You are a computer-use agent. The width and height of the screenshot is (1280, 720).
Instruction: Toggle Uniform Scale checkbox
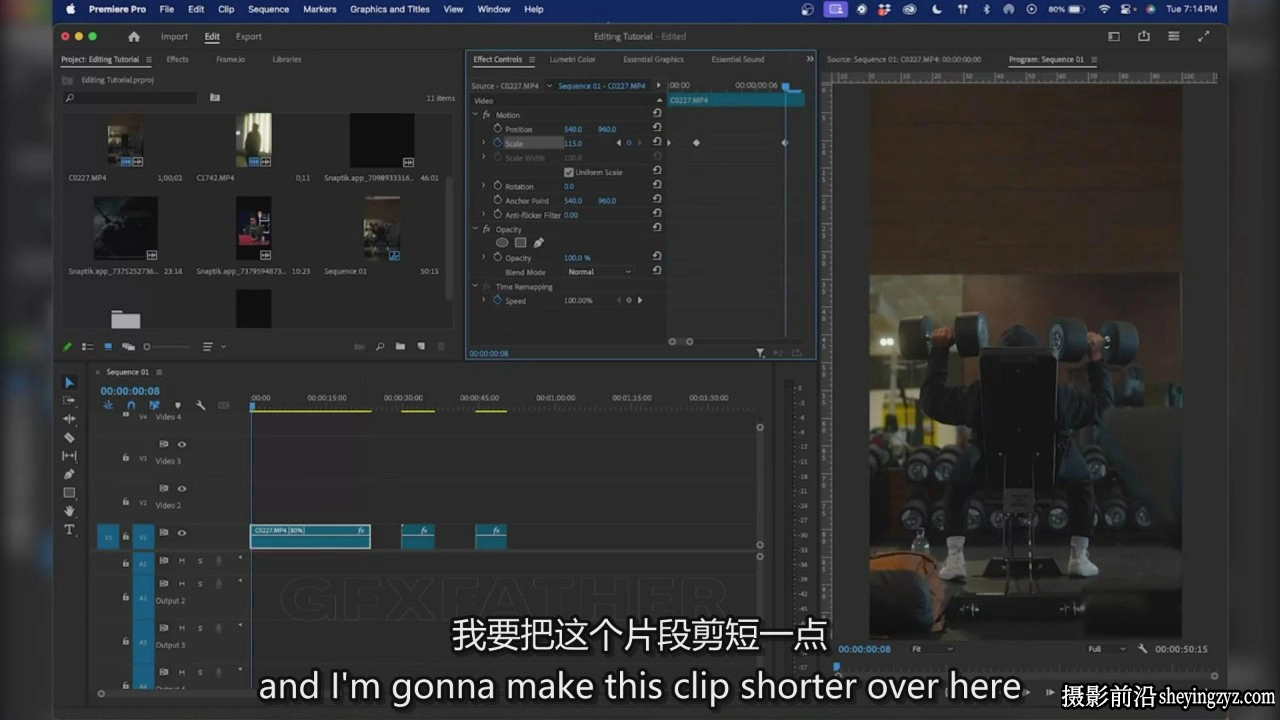point(569,172)
